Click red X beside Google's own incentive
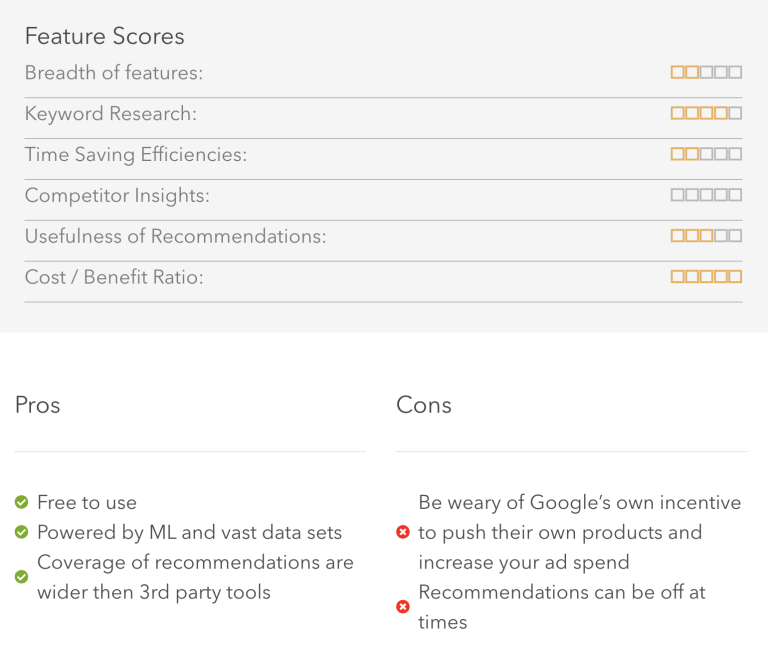This screenshot has width=768, height=648. [x=403, y=532]
